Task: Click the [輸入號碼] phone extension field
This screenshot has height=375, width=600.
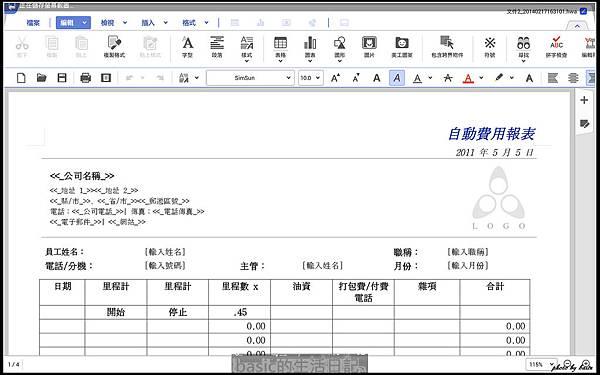Action: click(x=165, y=266)
